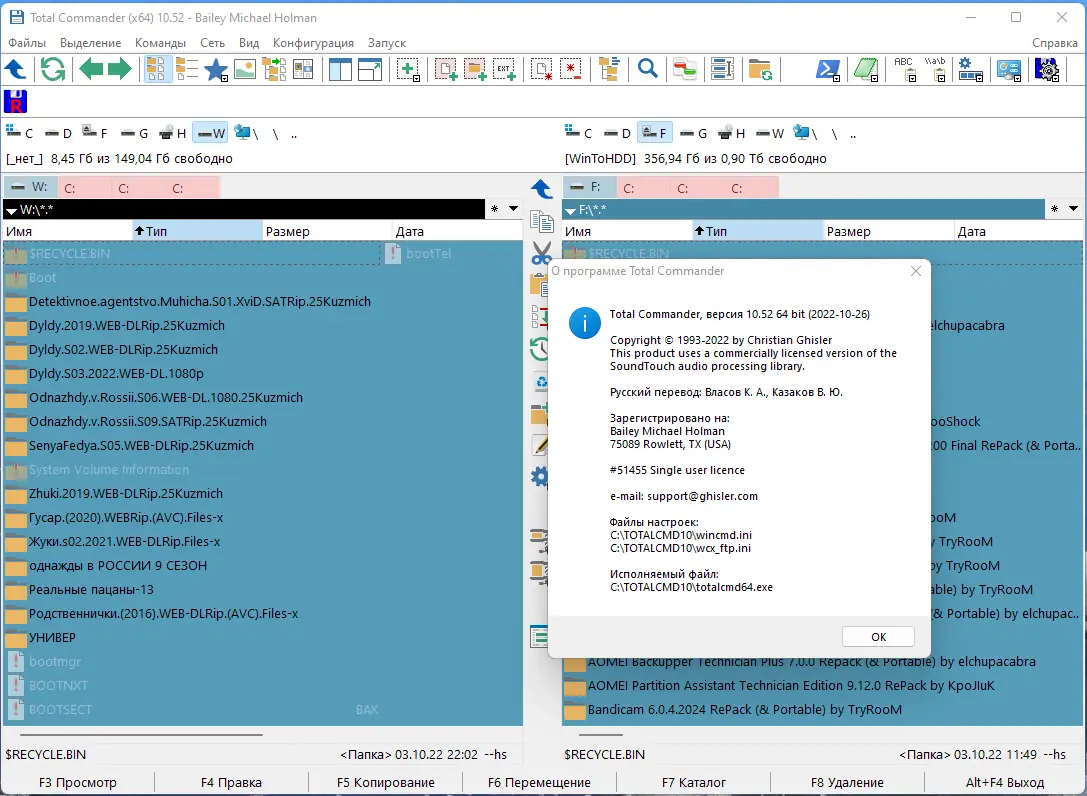Open the file search with the magnifier icon
Viewport: 1087px width, 796px height.
[648, 69]
